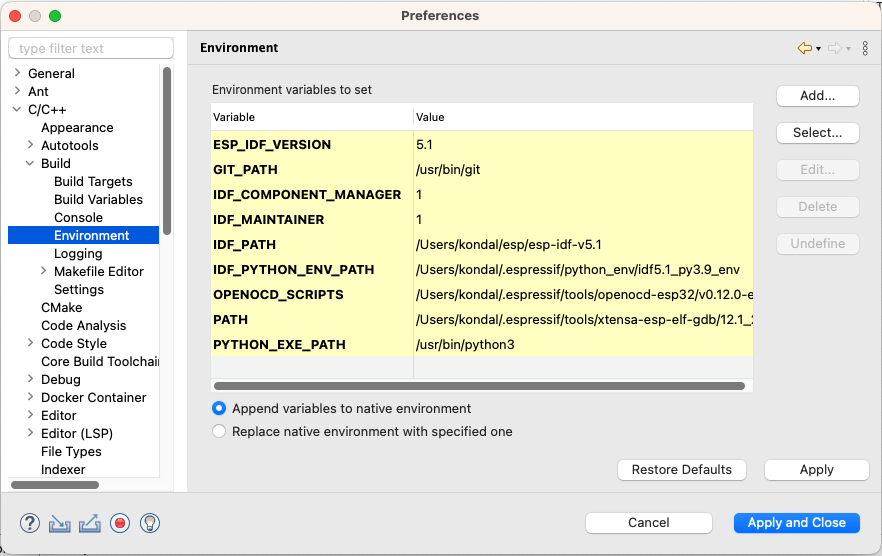The width and height of the screenshot is (882, 556).
Task: Open Core Build Toolchains page
Action: click(x=100, y=361)
